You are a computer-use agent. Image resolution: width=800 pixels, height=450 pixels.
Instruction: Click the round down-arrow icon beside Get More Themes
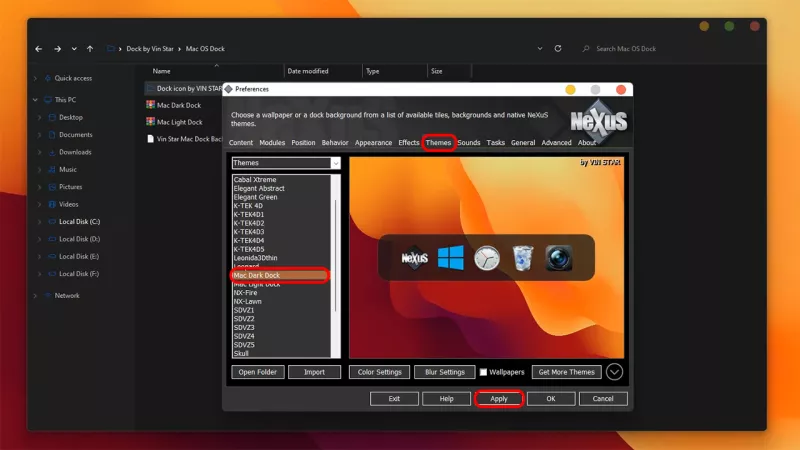coord(614,372)
